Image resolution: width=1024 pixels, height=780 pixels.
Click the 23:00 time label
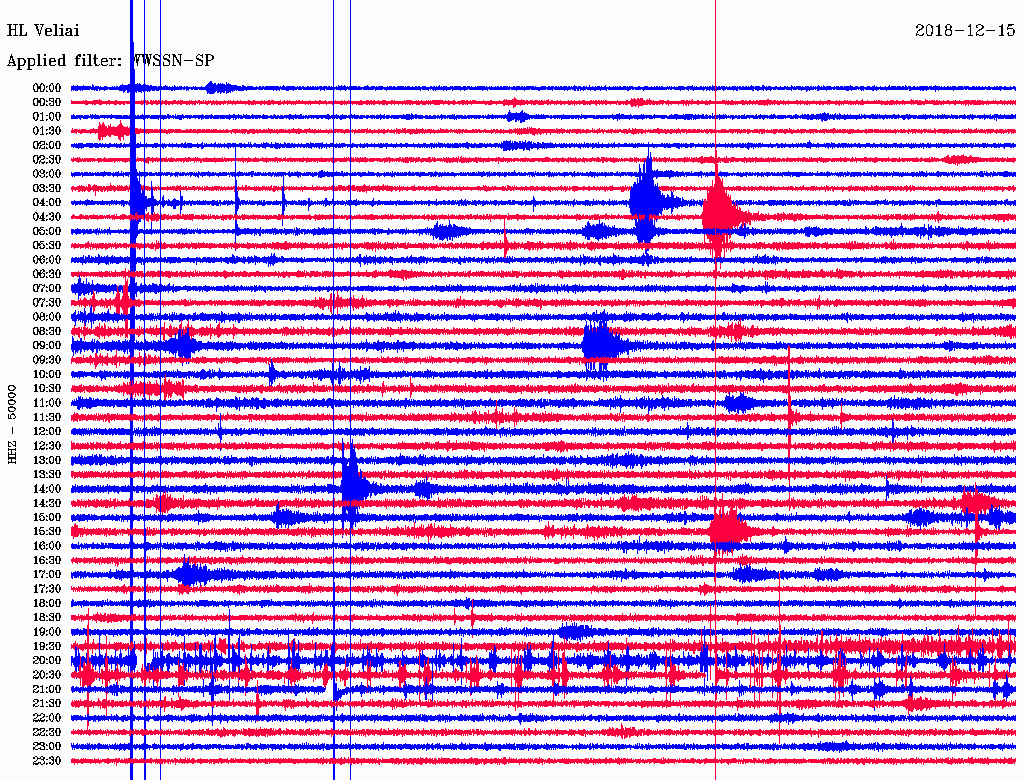coord(47,747)
